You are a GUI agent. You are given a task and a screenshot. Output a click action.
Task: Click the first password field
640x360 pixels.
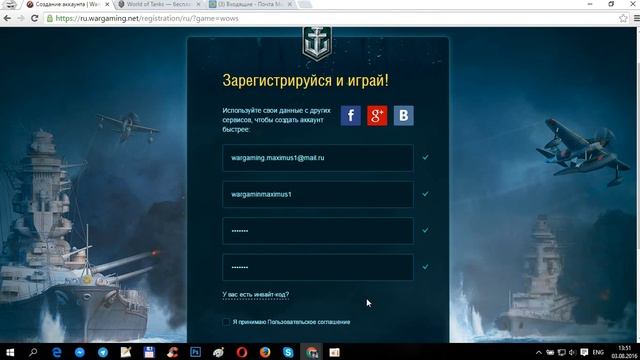(318, 231)
